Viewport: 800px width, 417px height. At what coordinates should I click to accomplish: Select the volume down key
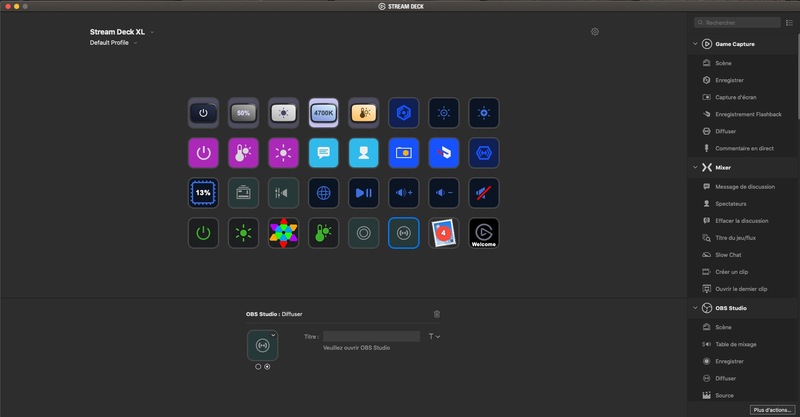click(x=444, y=193)
